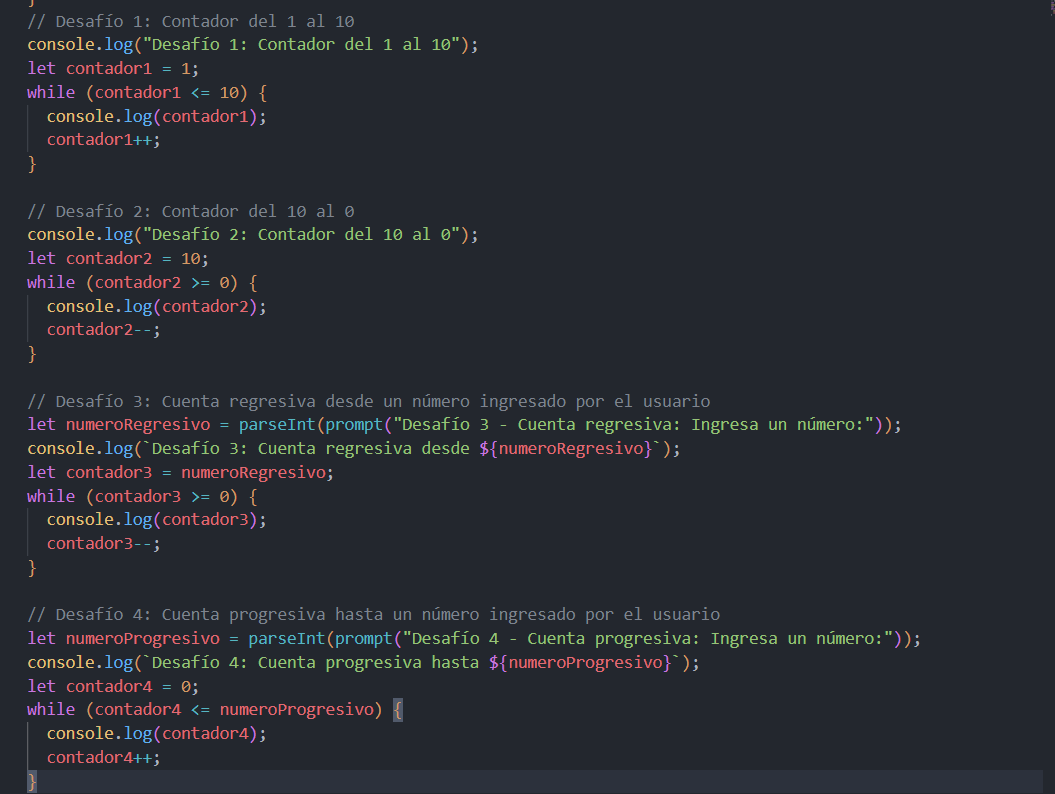The width and height of the screenshot is (1055, 794).
Task: Click the statement 'console.log(contador3);'
Action: 157,520
